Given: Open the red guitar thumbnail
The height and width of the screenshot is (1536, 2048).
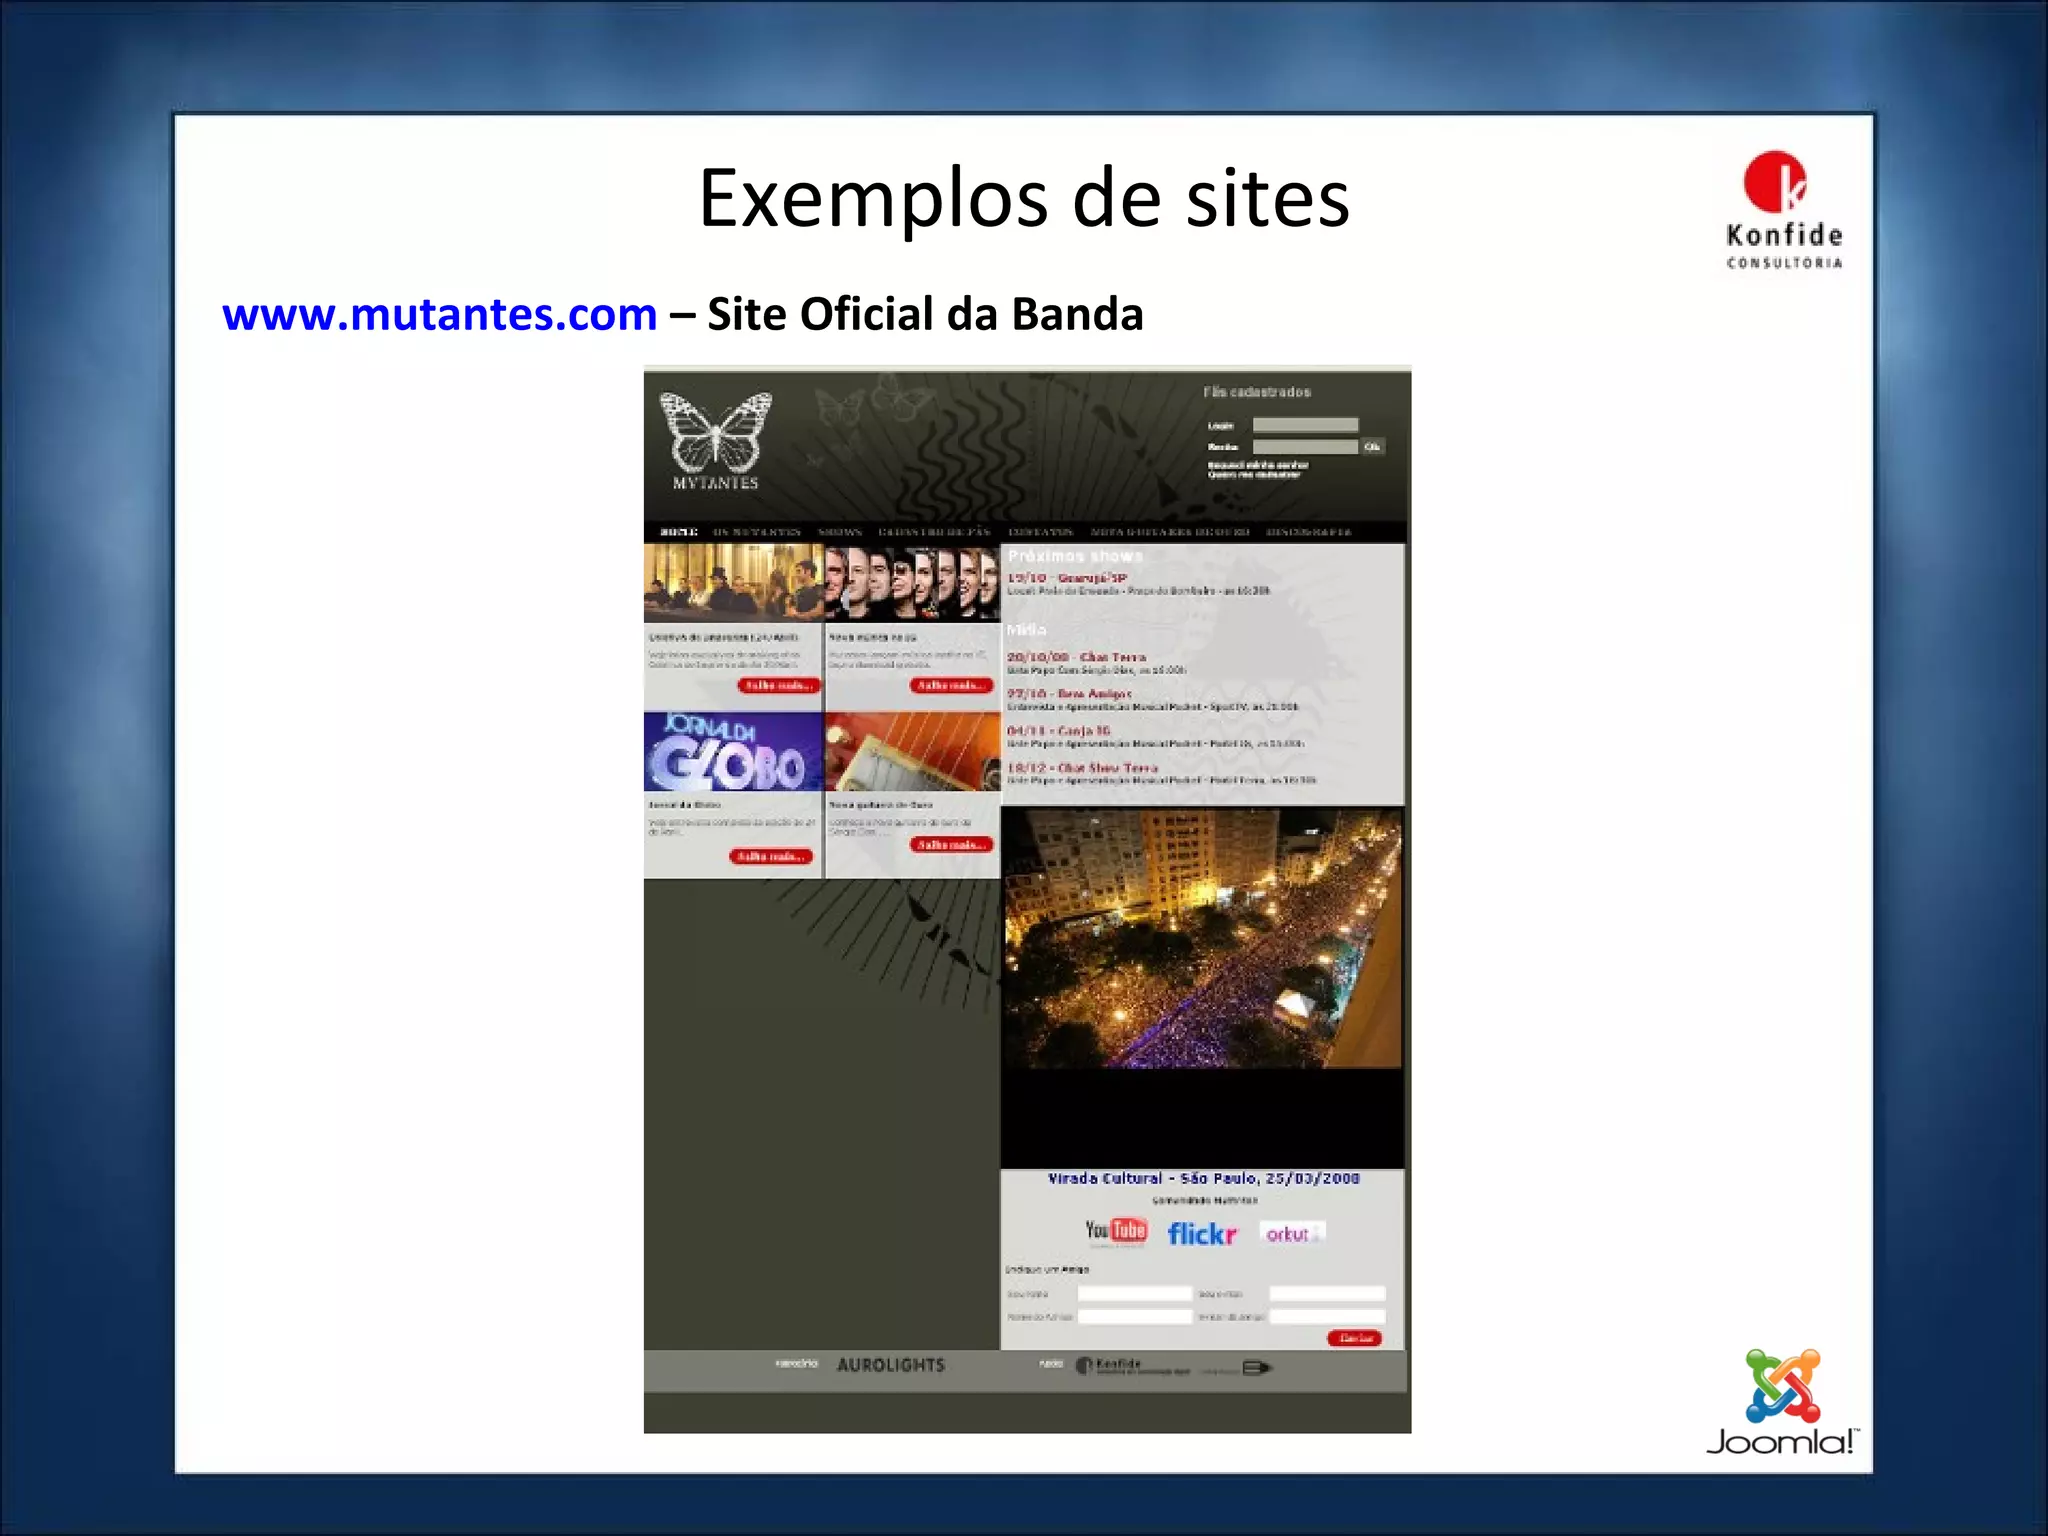Looking at the screenshot, I should pyautogui.click(x=913, y=751).
